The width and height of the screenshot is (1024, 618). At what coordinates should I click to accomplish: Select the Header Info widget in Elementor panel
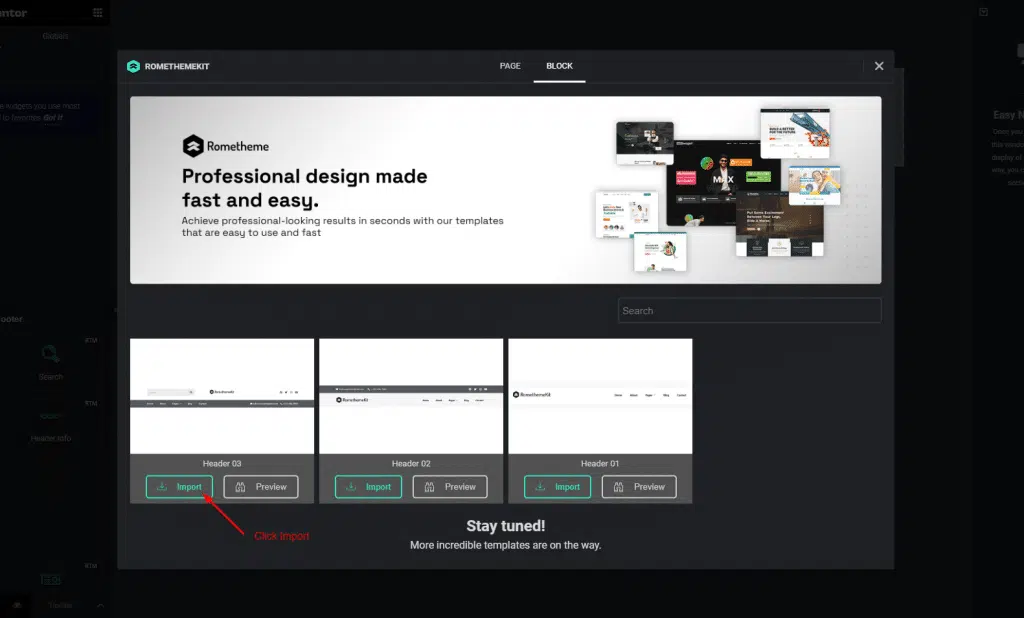50,425
